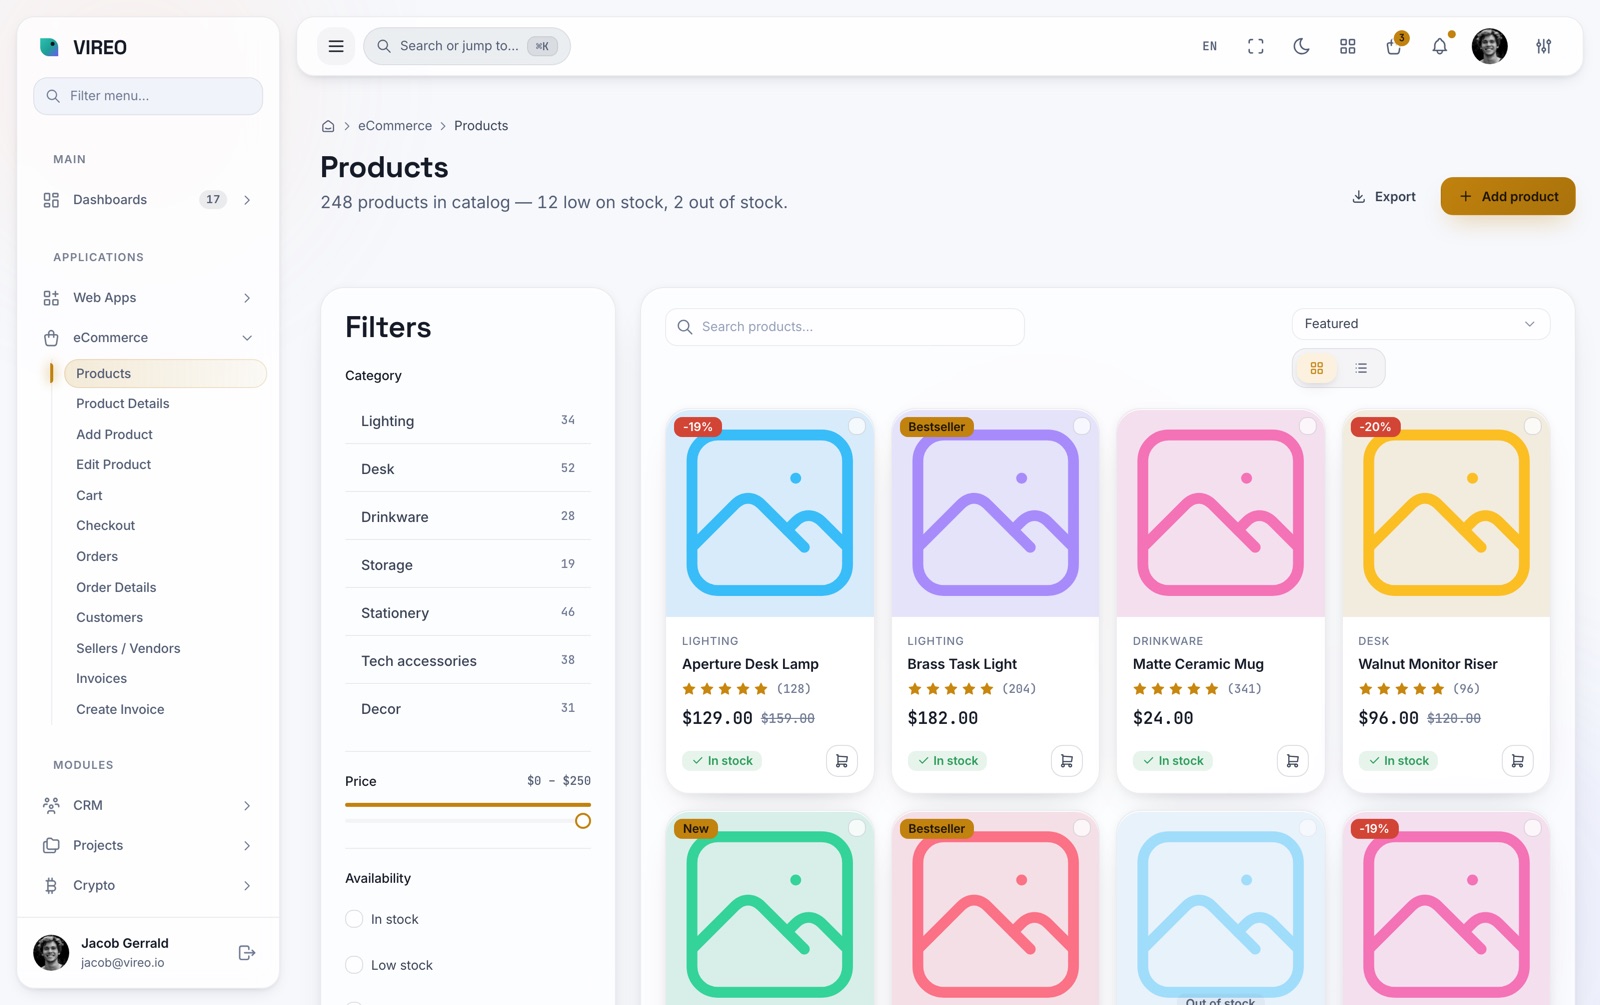Open Customers in sidebar
The width and height of the screenshot is (1600, 1005).
click(109, 618)
